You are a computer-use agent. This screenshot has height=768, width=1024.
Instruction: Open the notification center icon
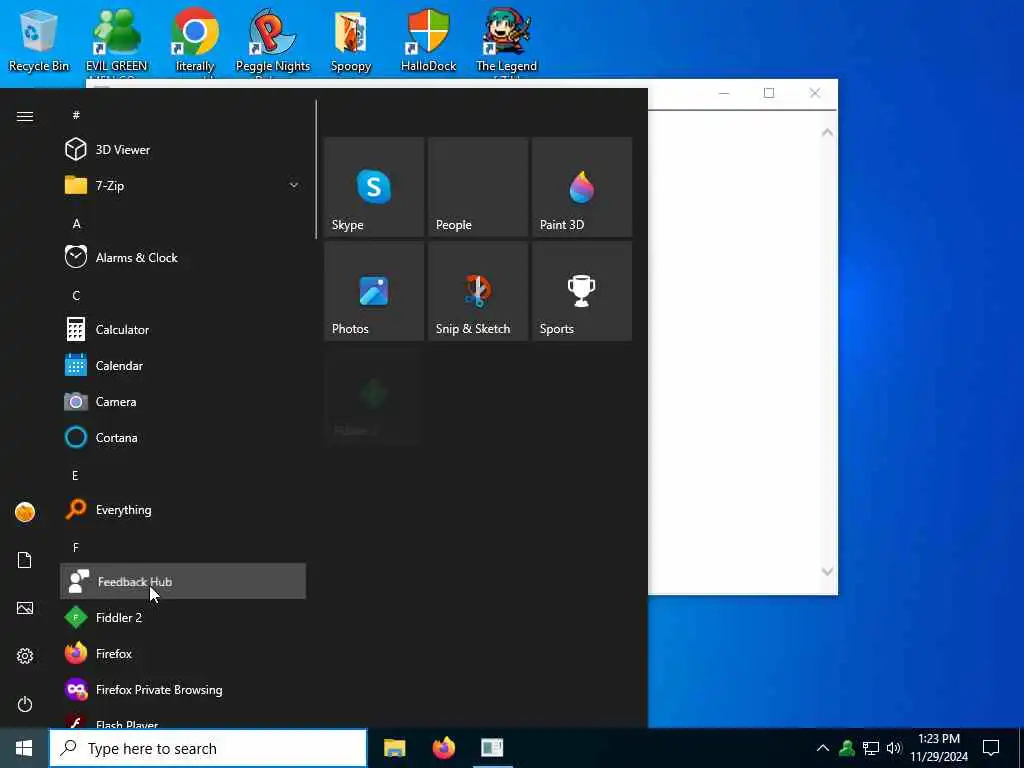[x=991, y=748]
